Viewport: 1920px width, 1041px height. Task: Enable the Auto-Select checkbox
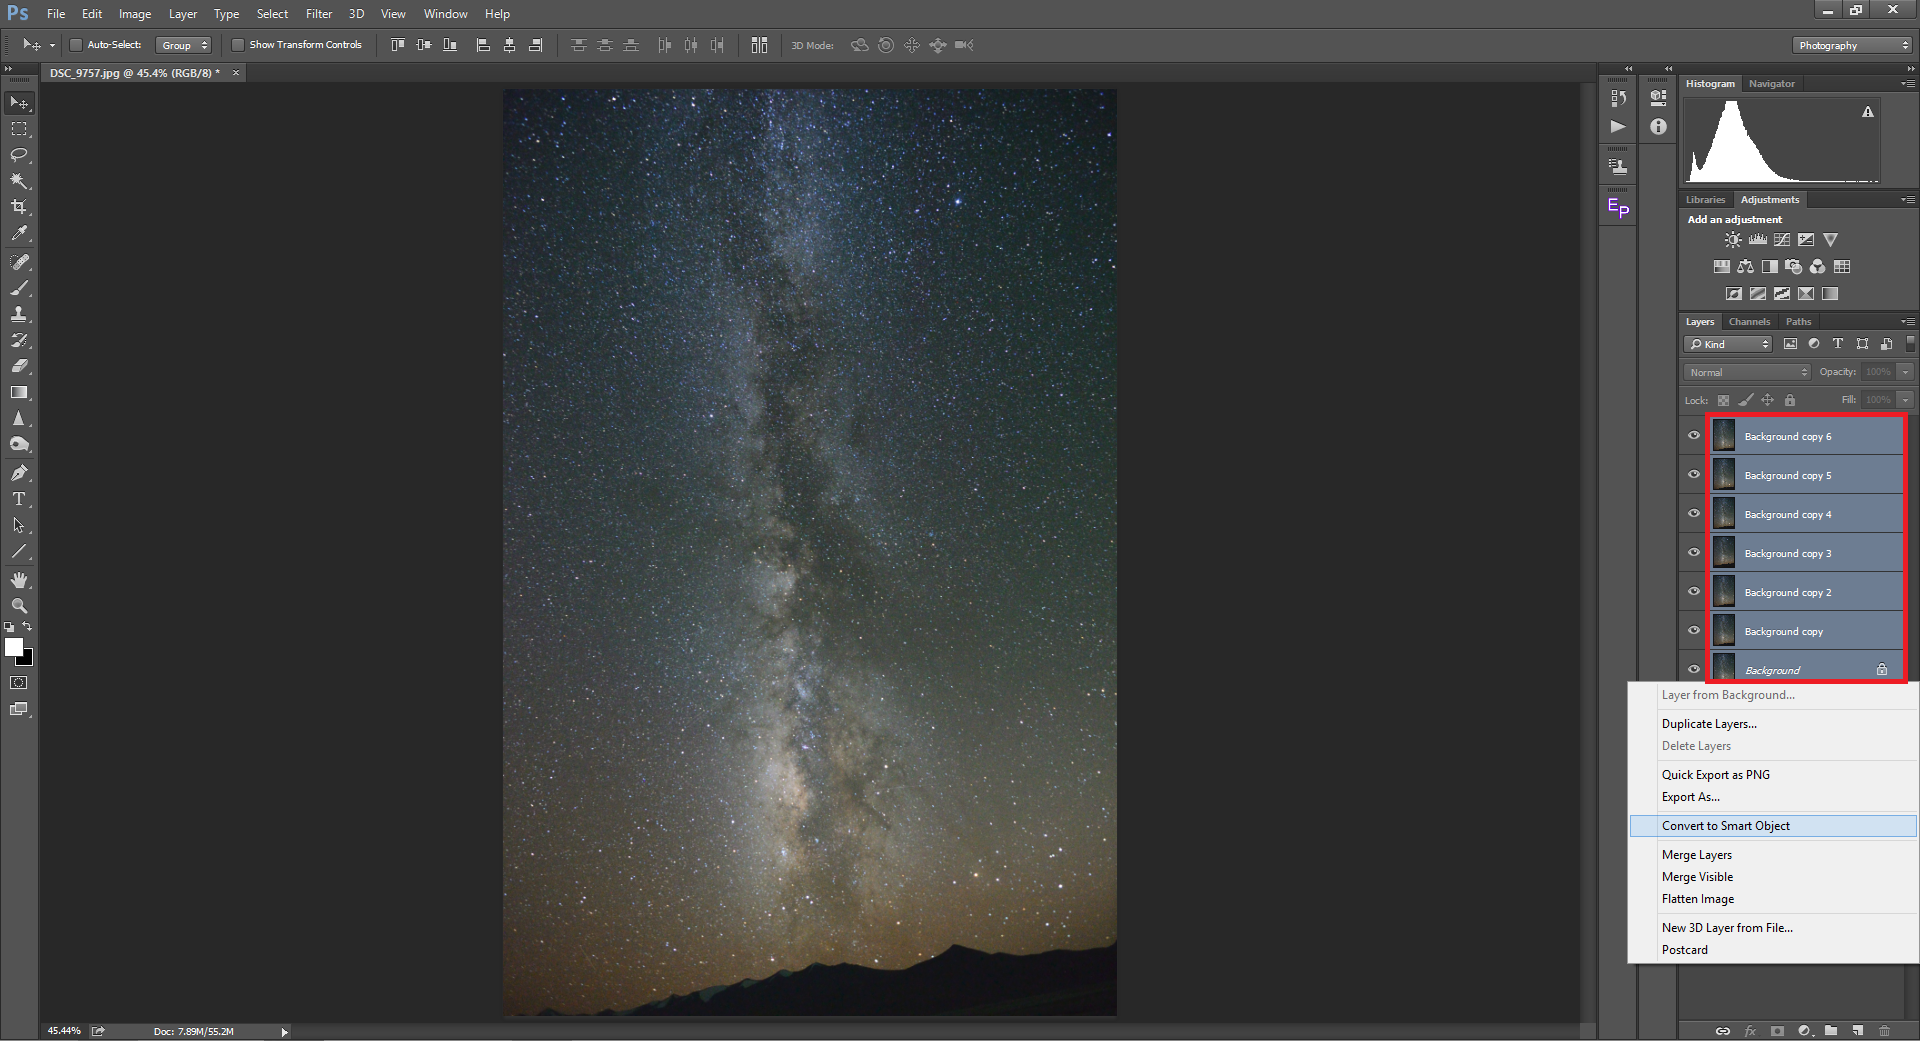pyautogui.click(x=76, y=45)
